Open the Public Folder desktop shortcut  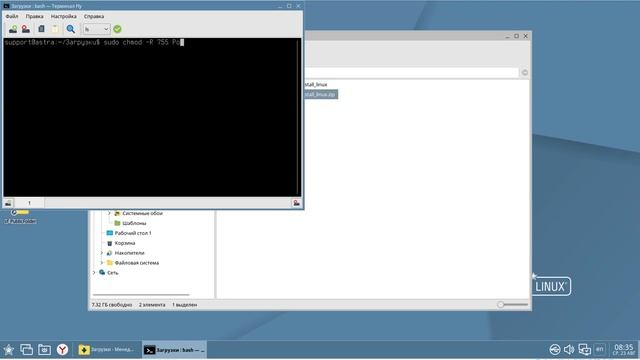point(20,216)
